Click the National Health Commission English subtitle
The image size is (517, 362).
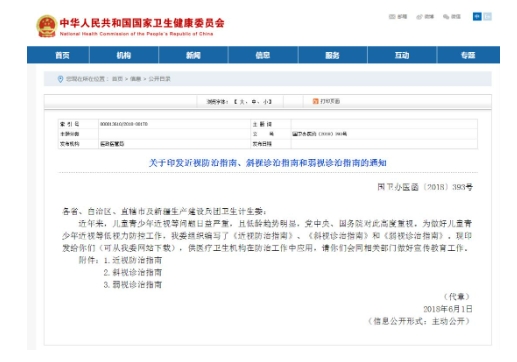[136, 34]
